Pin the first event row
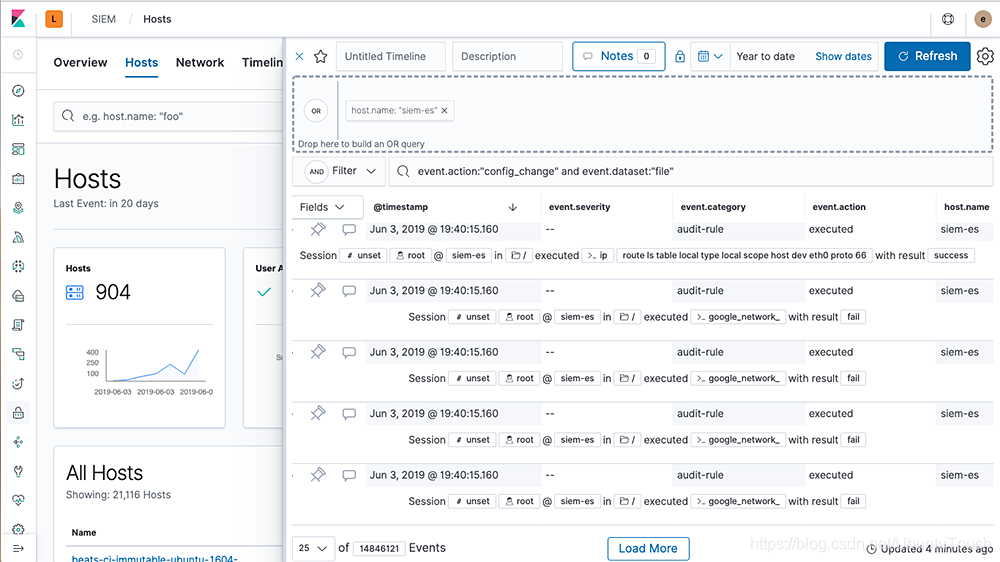The image size is (1000, 562). coord(318,229)
